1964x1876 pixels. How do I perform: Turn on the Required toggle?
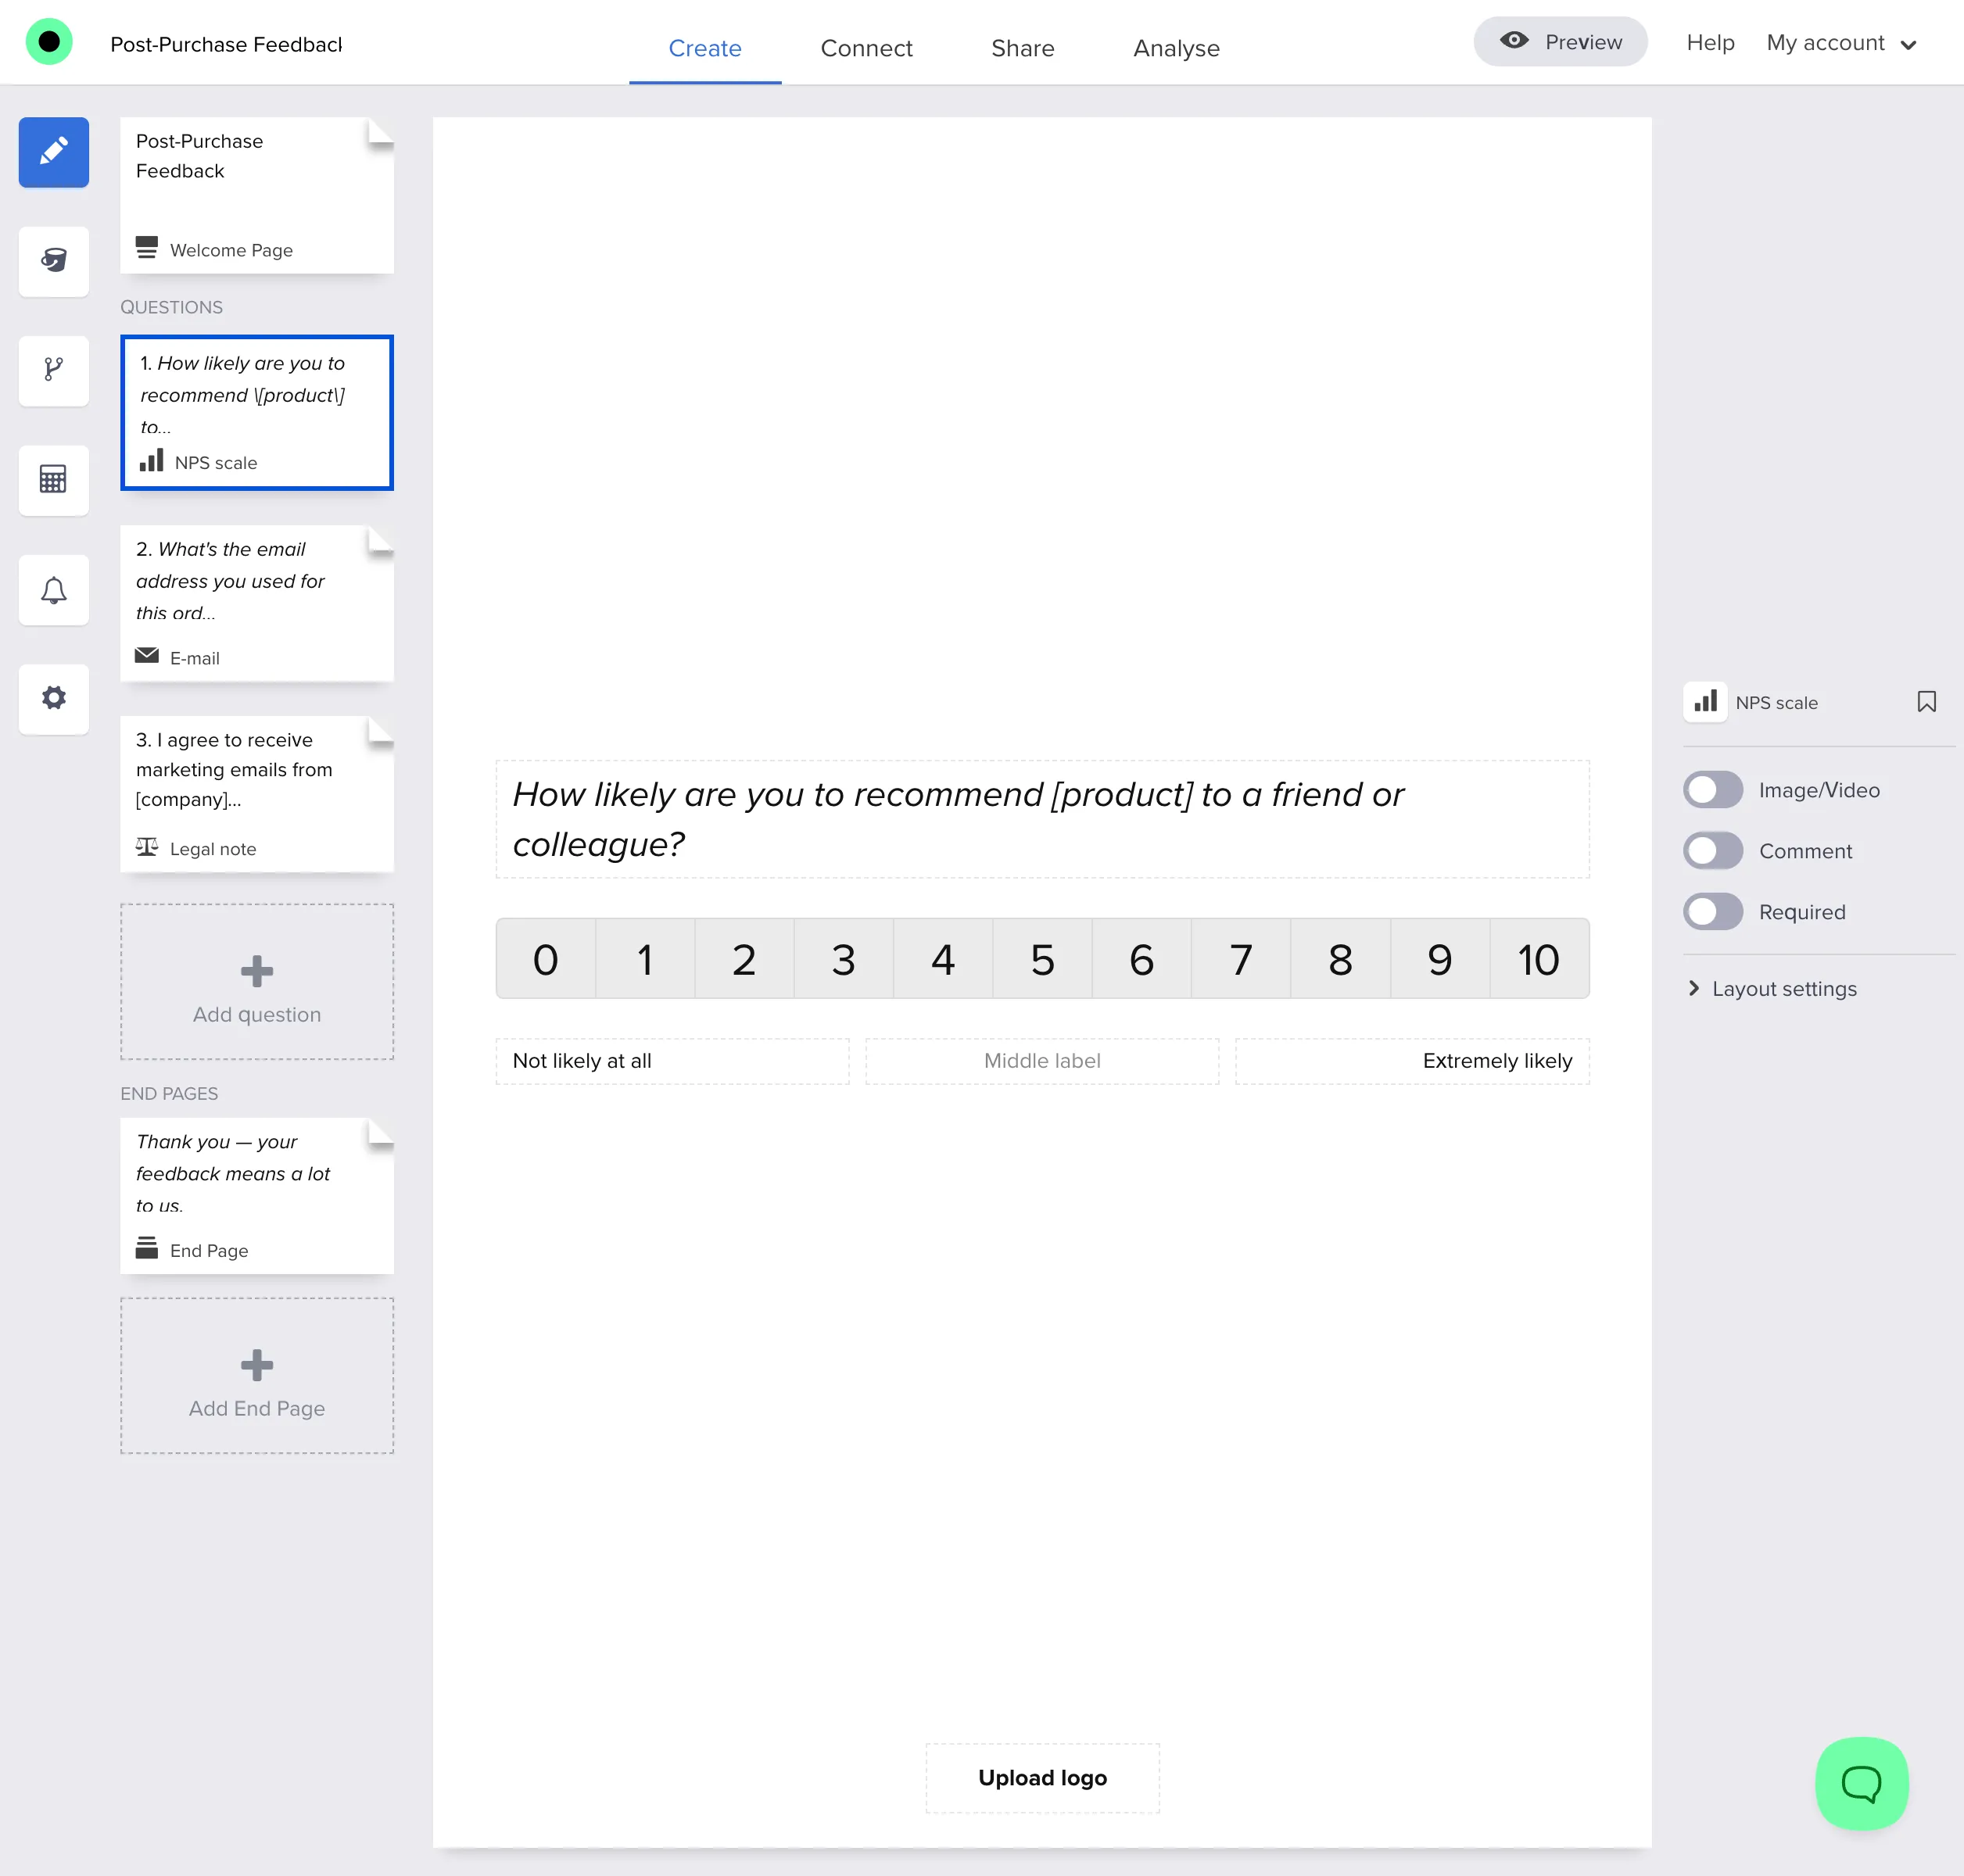(1713, 912)
